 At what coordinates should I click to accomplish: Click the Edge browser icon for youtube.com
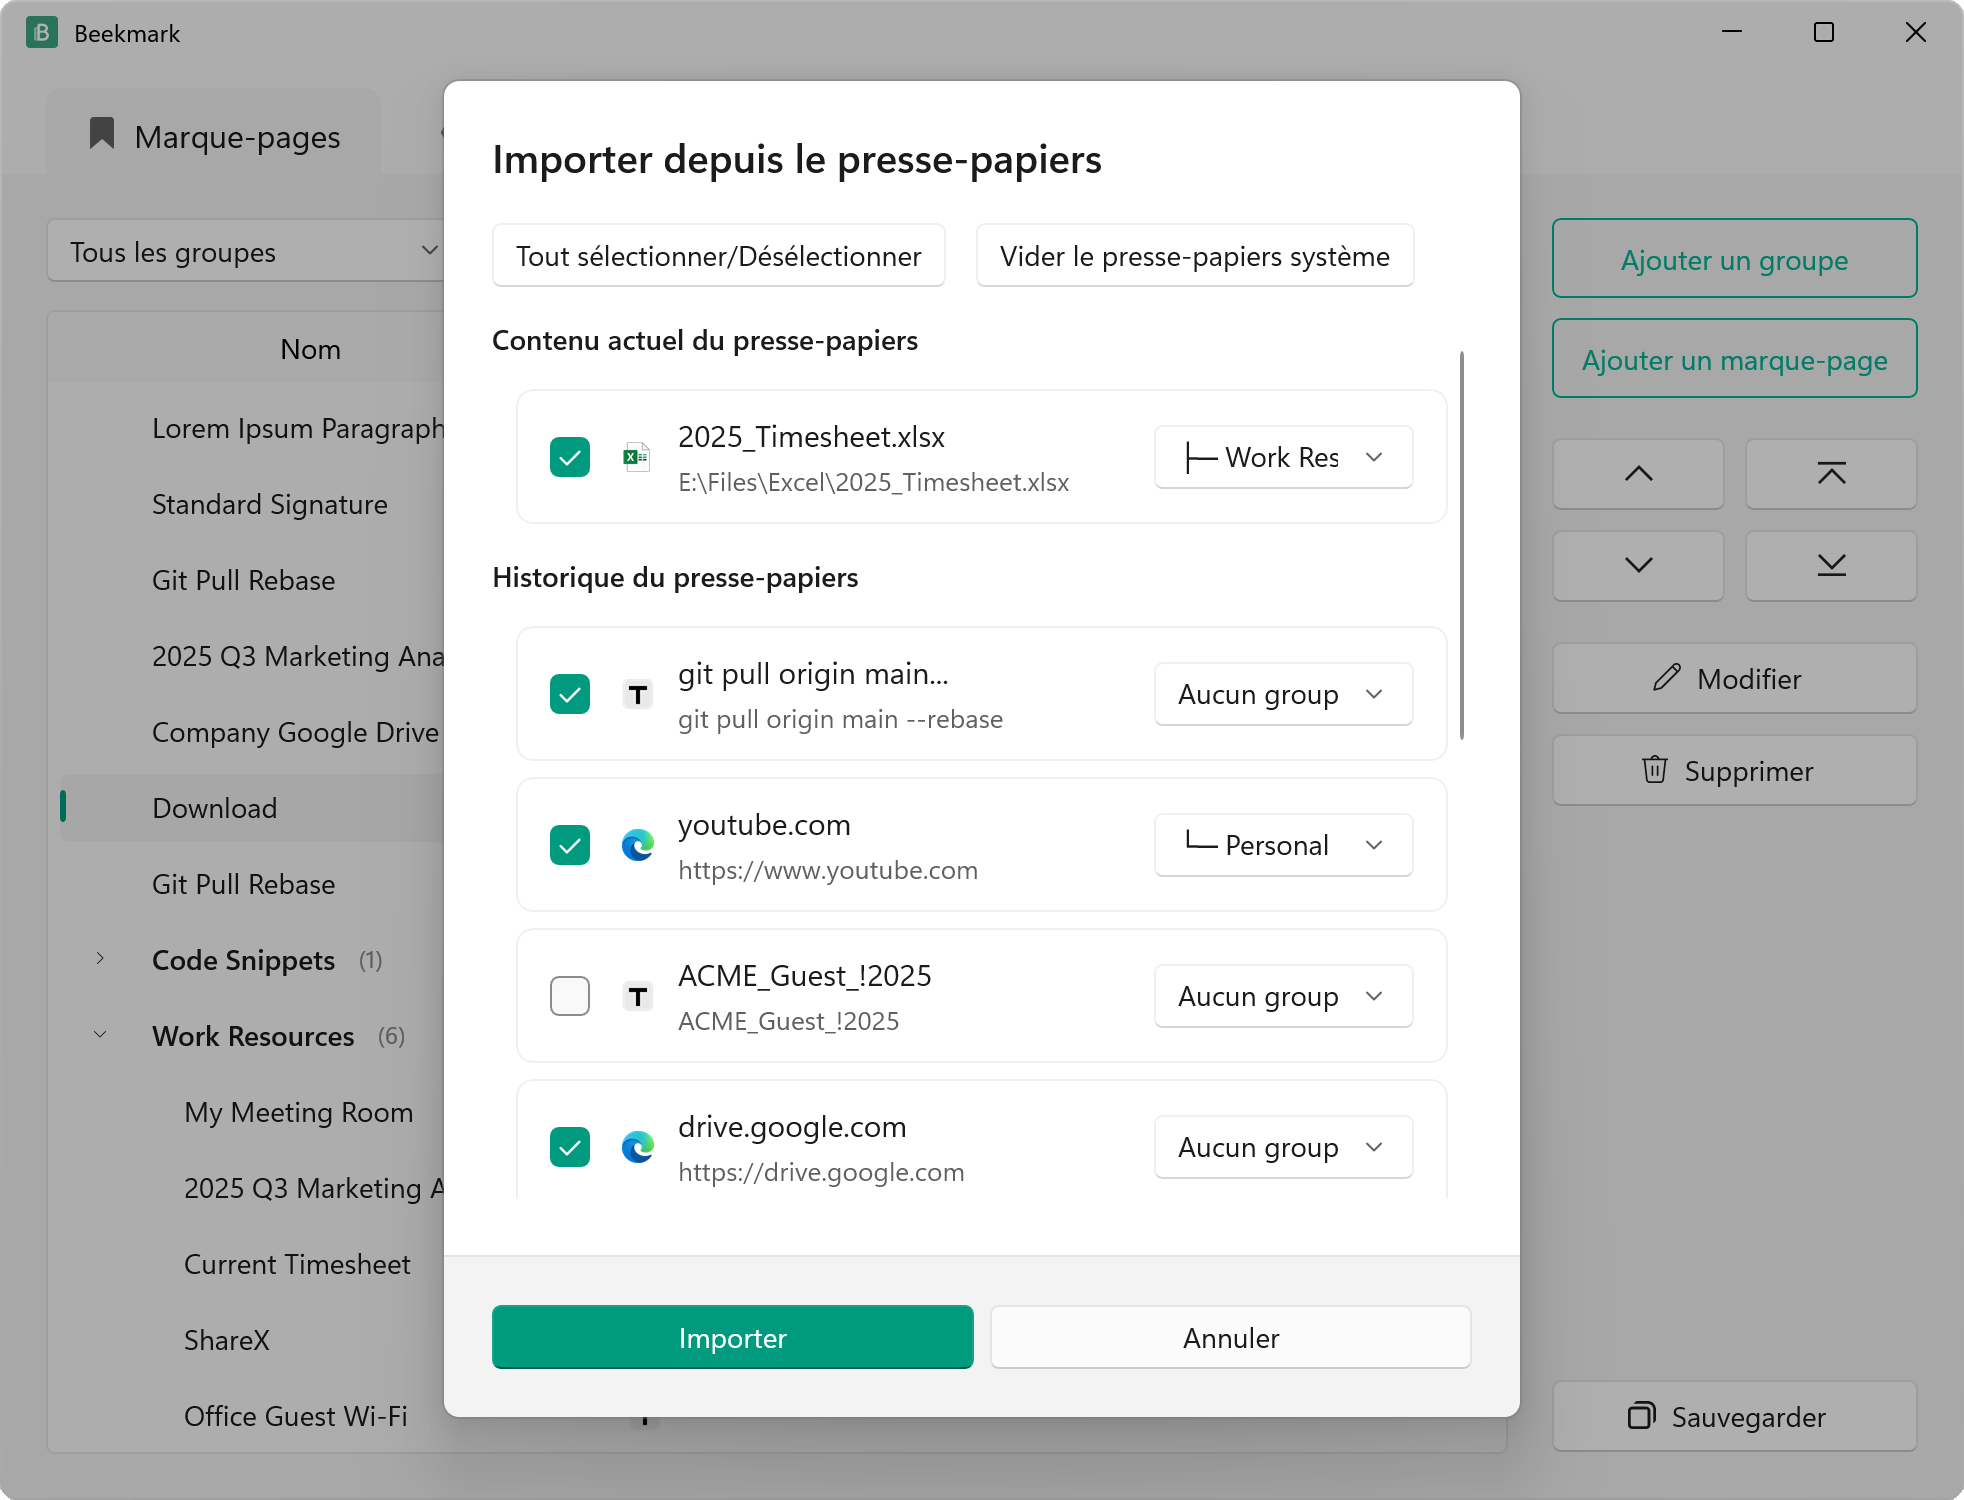638,845
